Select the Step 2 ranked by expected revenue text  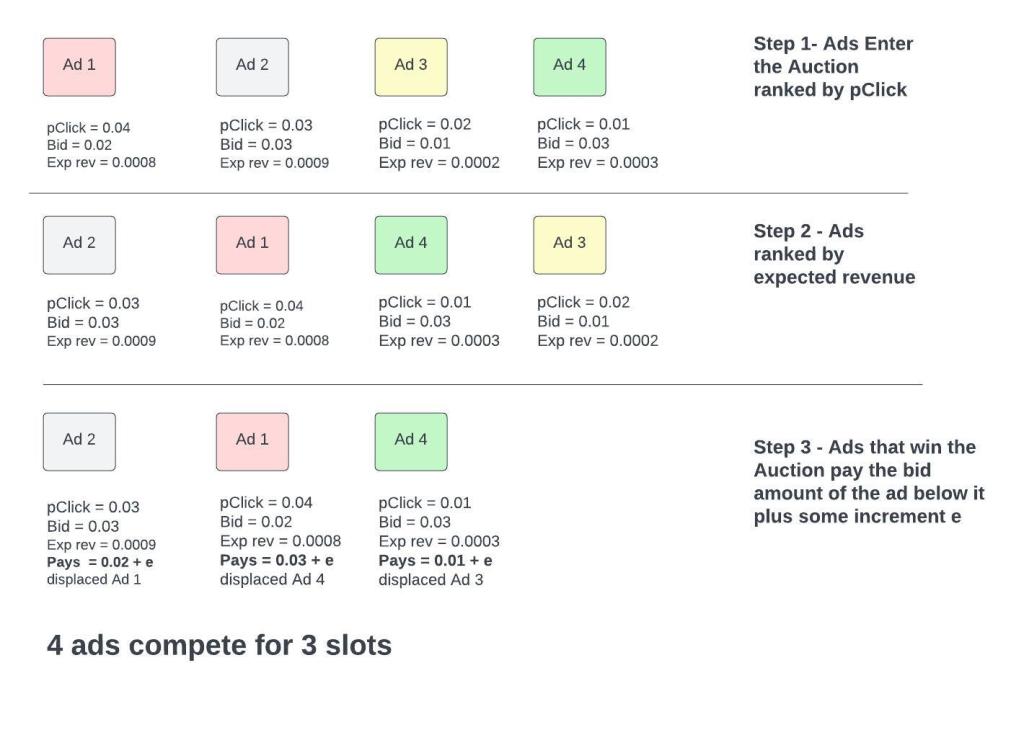834,254
